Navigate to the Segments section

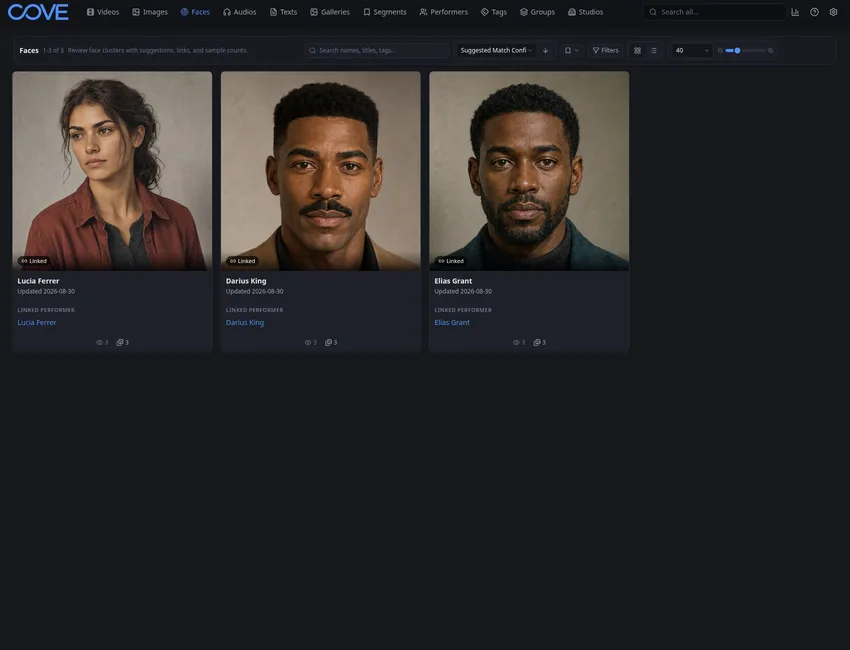(x=385, y=12)
